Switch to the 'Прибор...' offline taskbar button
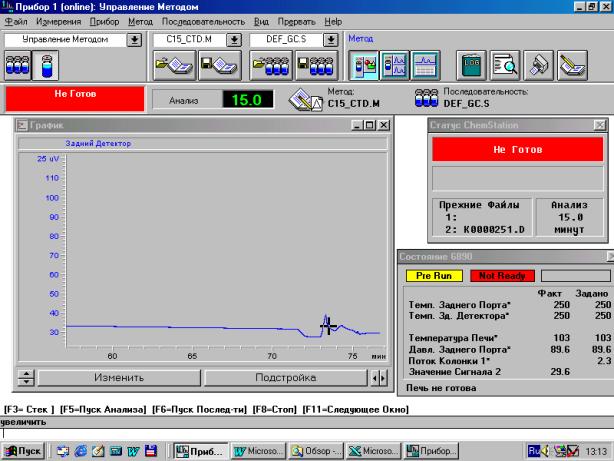Viewport: 614px width, 461px height. coord(431,451)
